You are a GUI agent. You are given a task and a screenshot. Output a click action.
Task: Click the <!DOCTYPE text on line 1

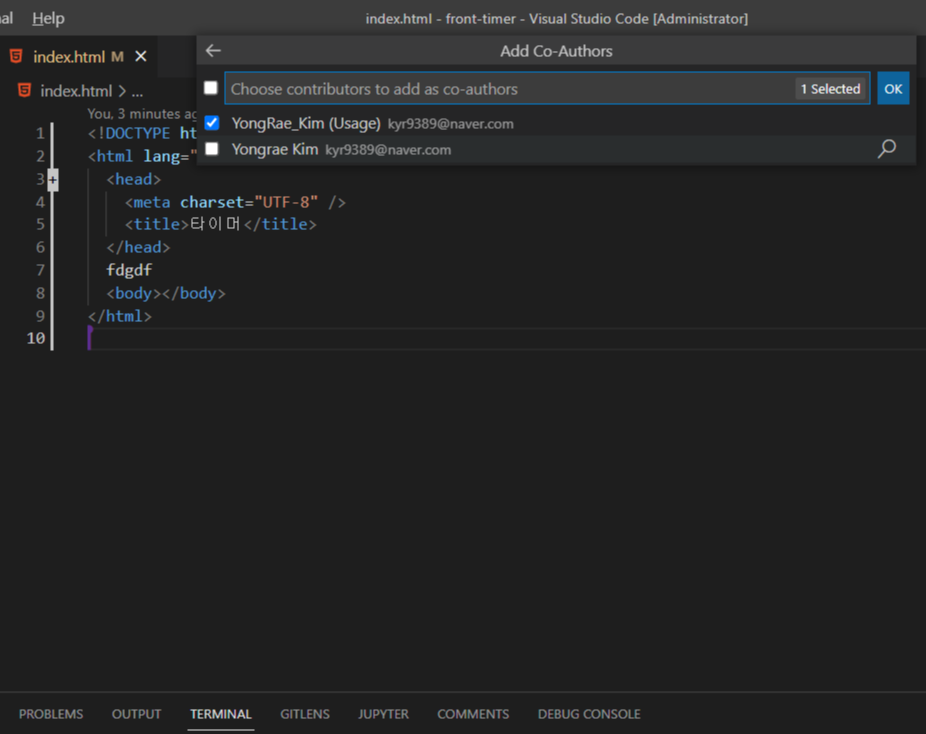point(129,133)
